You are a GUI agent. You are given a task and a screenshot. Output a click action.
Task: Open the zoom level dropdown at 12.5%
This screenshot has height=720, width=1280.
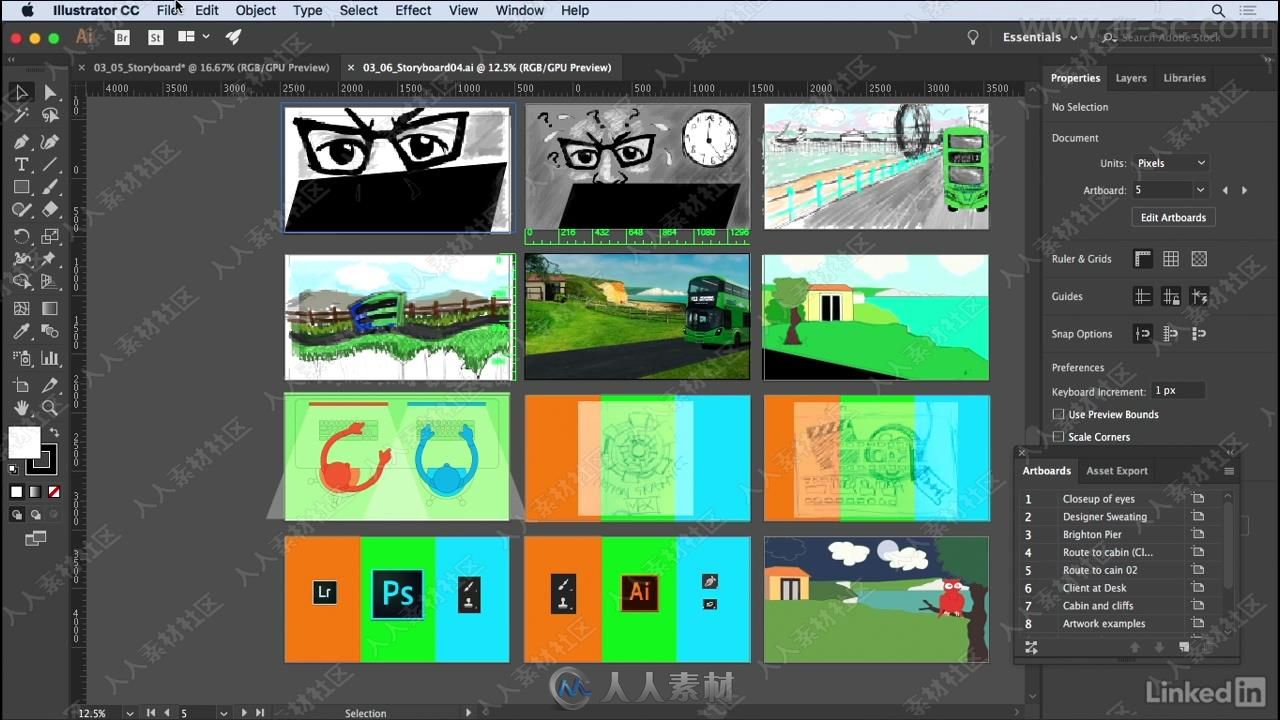click(x=130, y=713)
